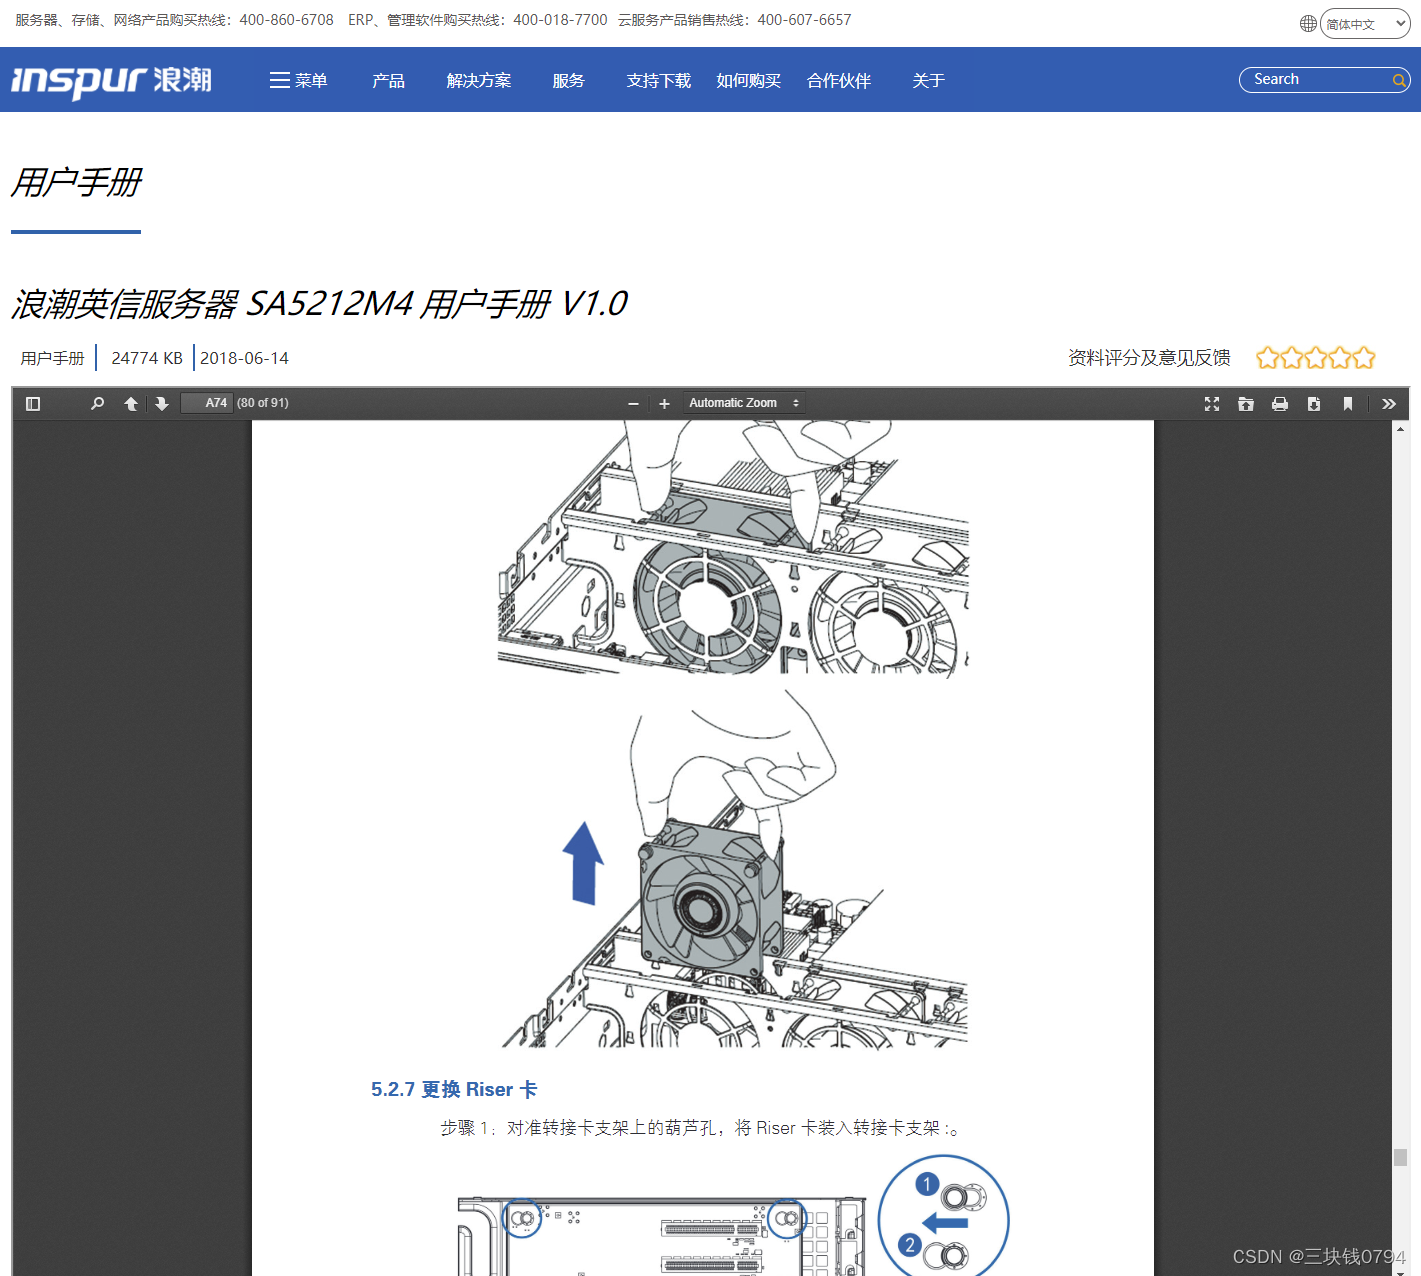This screenshot has height=1276, width=1421.
Task: Click hotline number 400-018-7700
Action: click(560, 20)
